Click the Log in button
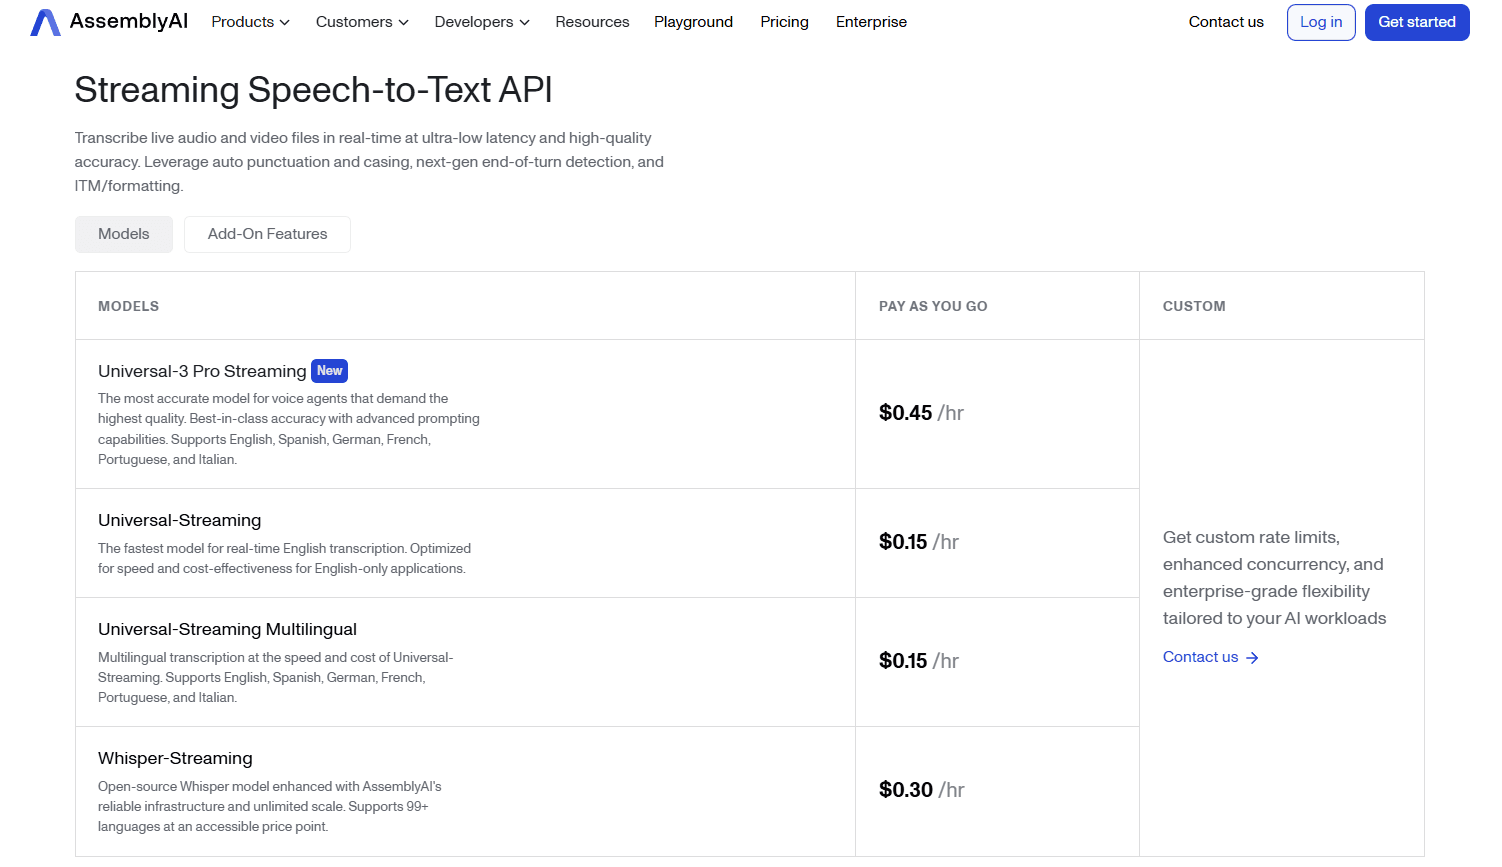The width and height of the screenshot is (1502, 867). click(1321, 22)
